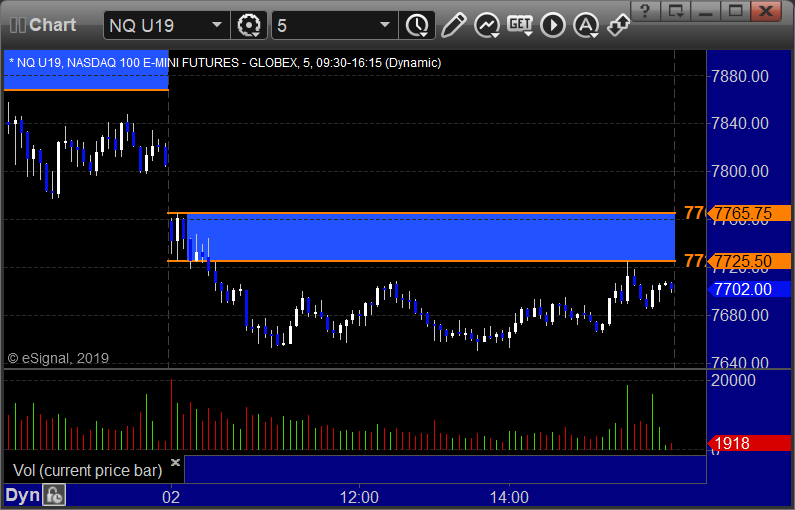Click the play replay icon
This screenshot has height=510, width=795.
coord(553,25)
